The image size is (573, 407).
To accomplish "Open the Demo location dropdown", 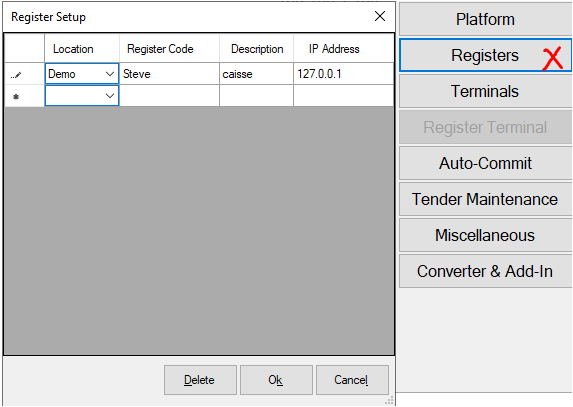I will [x=110, y=74].
